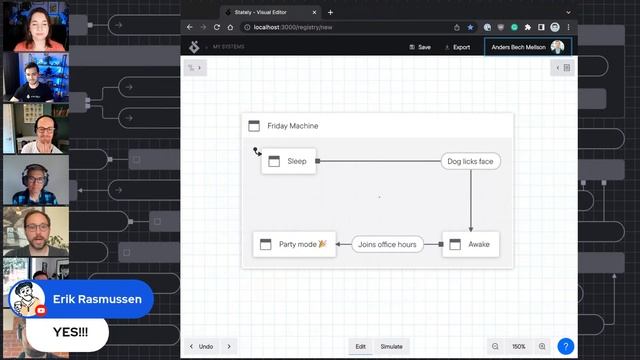This screenshot has height=360, width=640.
Task: Click the Awake transition source handle
Action: click(441, 244)
